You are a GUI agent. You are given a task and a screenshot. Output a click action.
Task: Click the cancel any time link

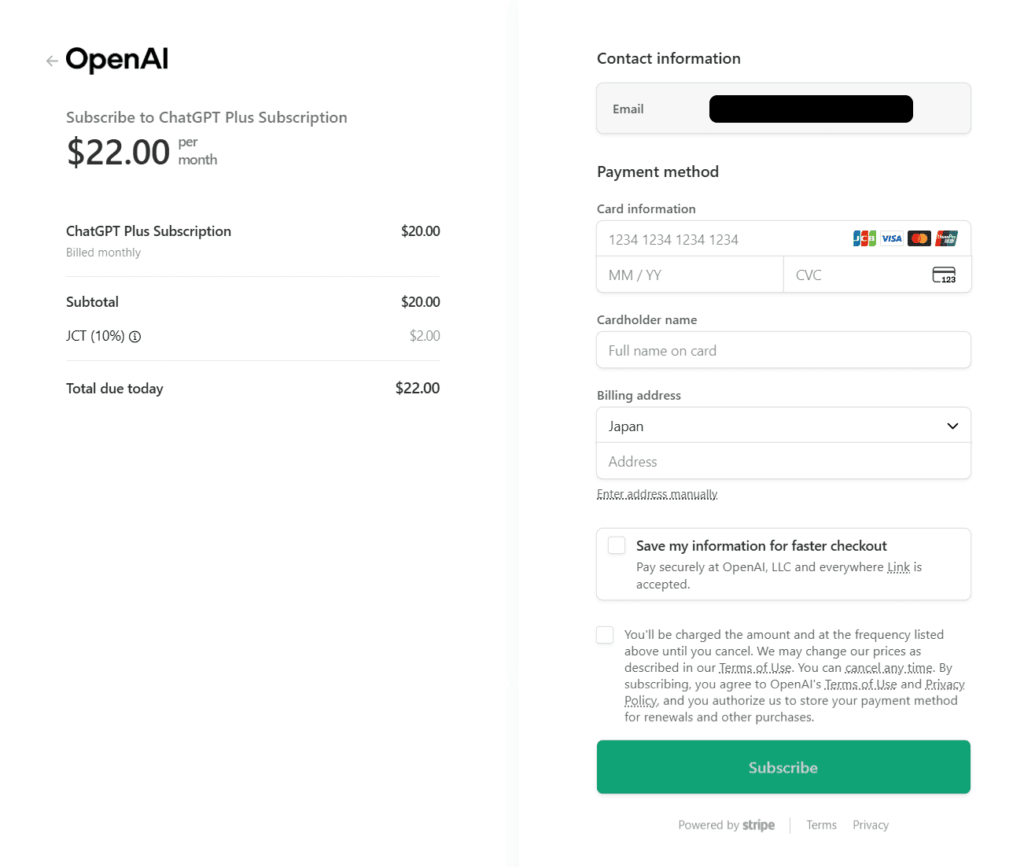click(888, 667)
